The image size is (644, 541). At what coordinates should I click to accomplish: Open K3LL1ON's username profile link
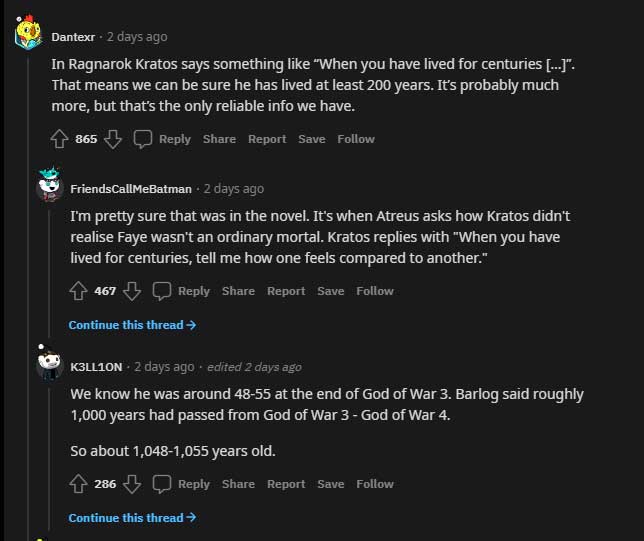pos(96,367)
